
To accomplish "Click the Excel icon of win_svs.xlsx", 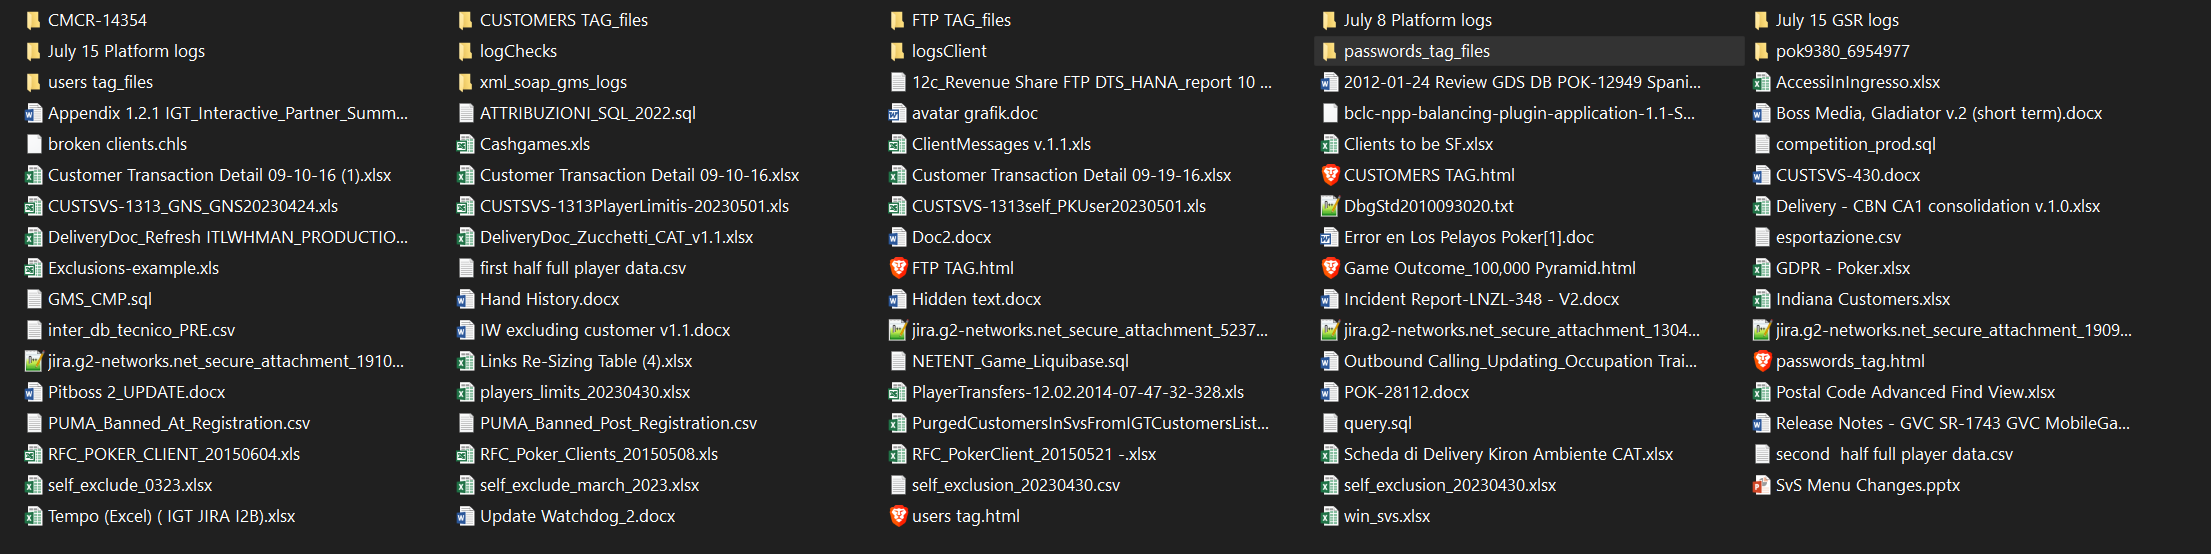I will click(1329, 516).
